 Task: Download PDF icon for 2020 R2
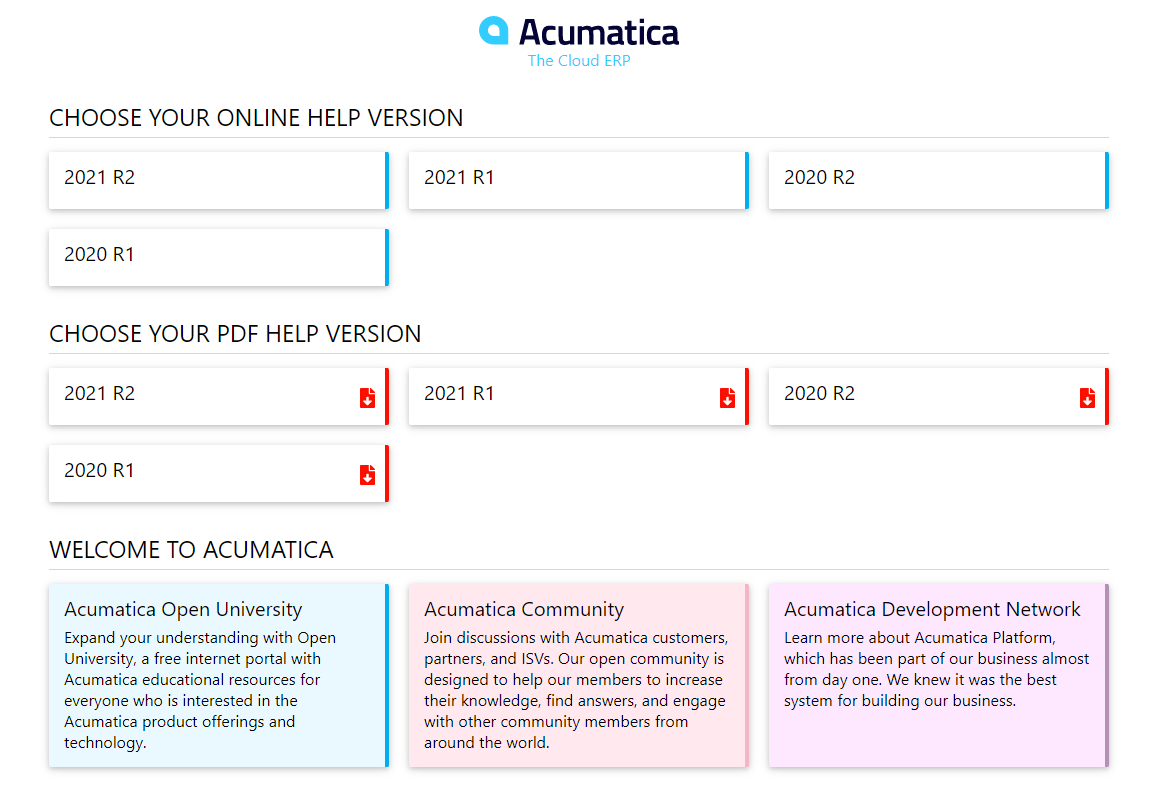[1088, 397]
